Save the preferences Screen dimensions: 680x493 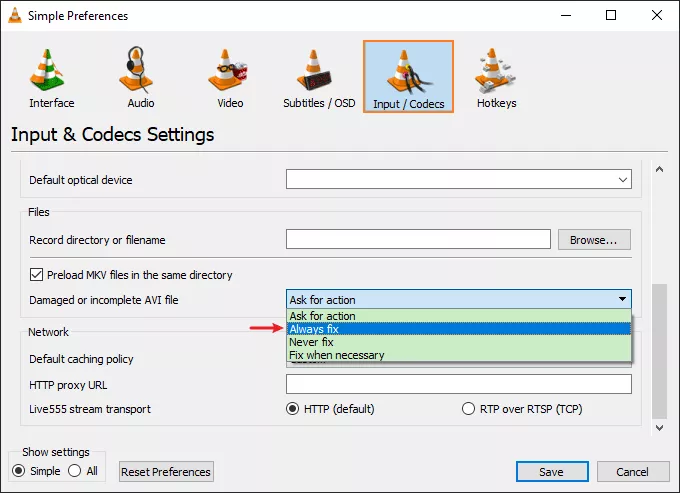pyautogui.click(x=552, y=471)
